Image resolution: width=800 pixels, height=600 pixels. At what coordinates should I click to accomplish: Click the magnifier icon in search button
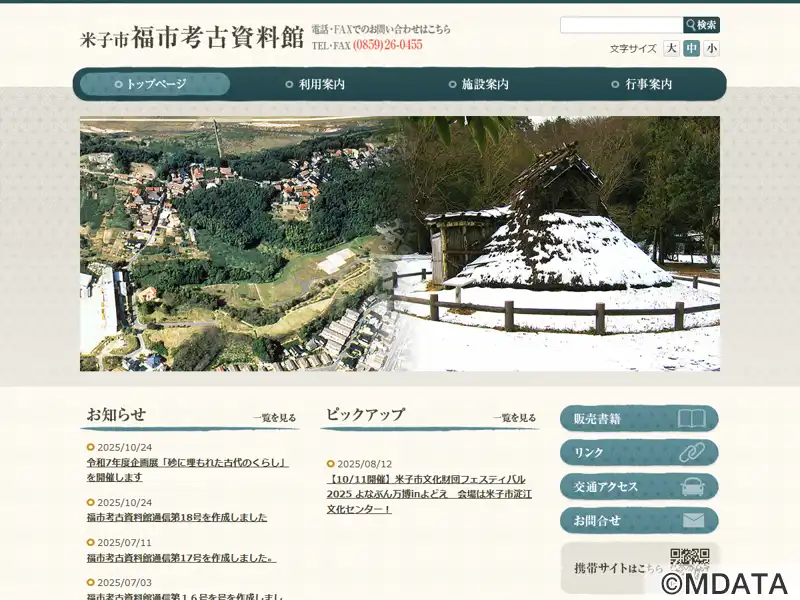690,25
